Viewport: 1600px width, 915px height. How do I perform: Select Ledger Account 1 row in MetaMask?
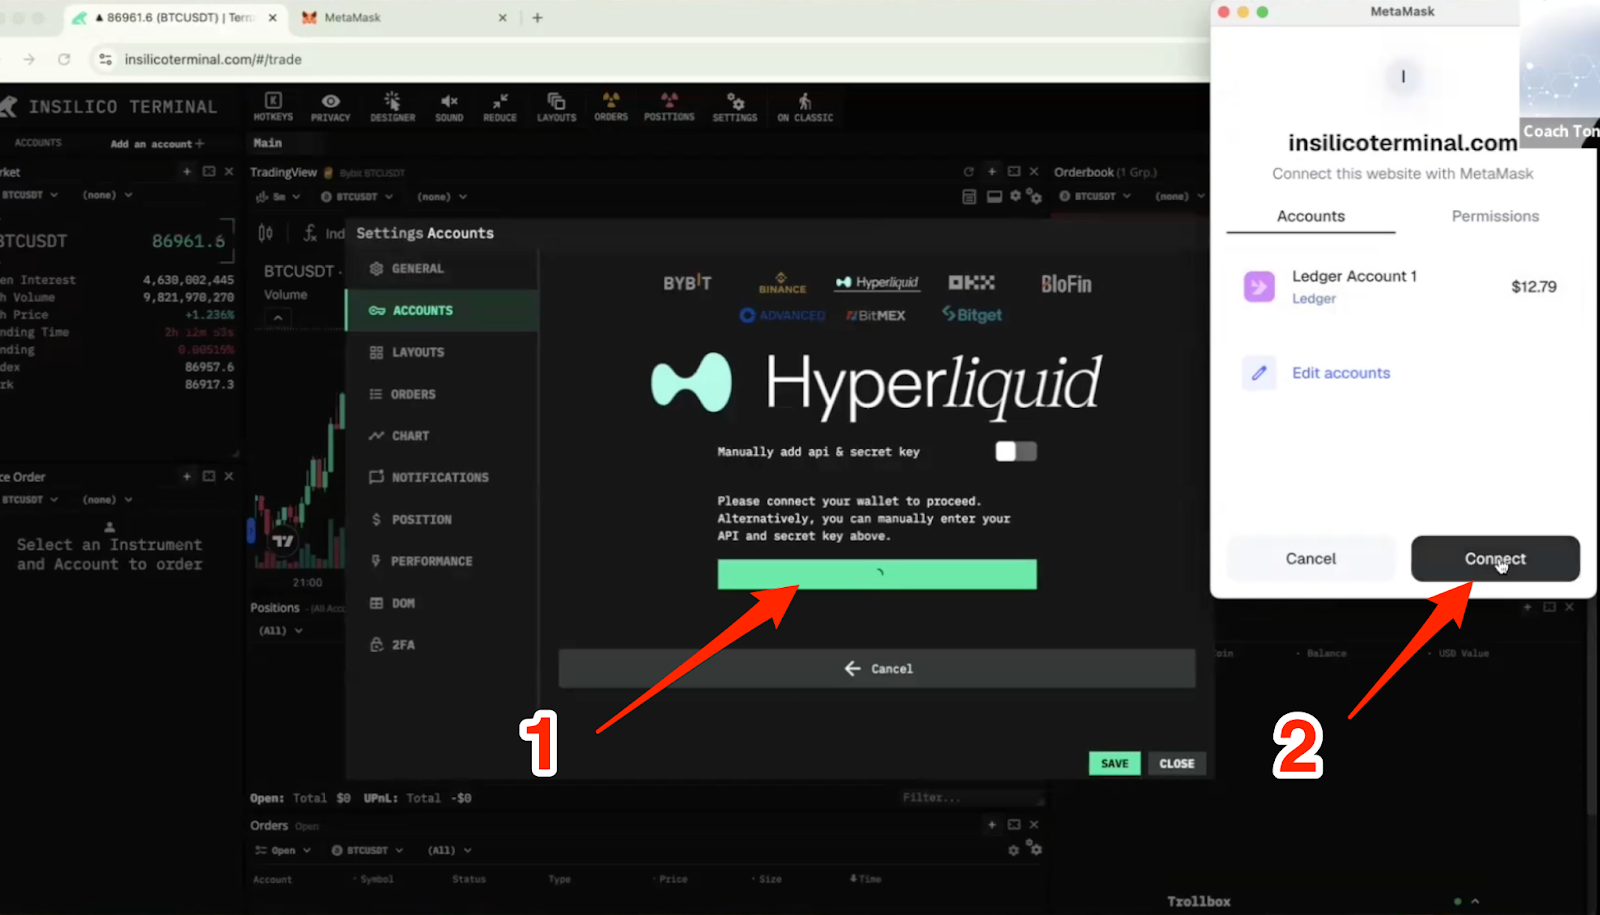pos(1403,287)
